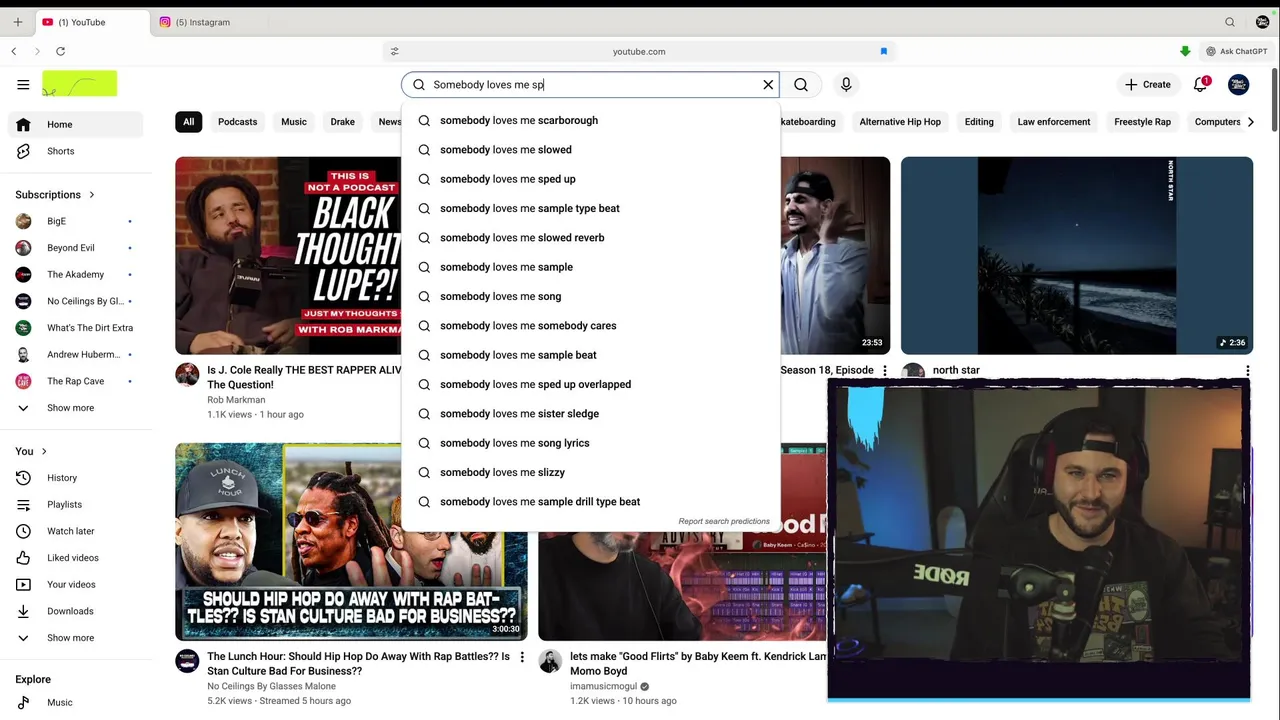Open options menu for The Lunch Hour video
The height and width of the screenshot is (720, 1280).
pos(521,658)
